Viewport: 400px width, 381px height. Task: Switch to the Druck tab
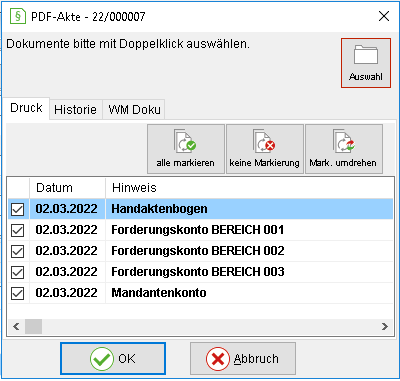(26, 108)
